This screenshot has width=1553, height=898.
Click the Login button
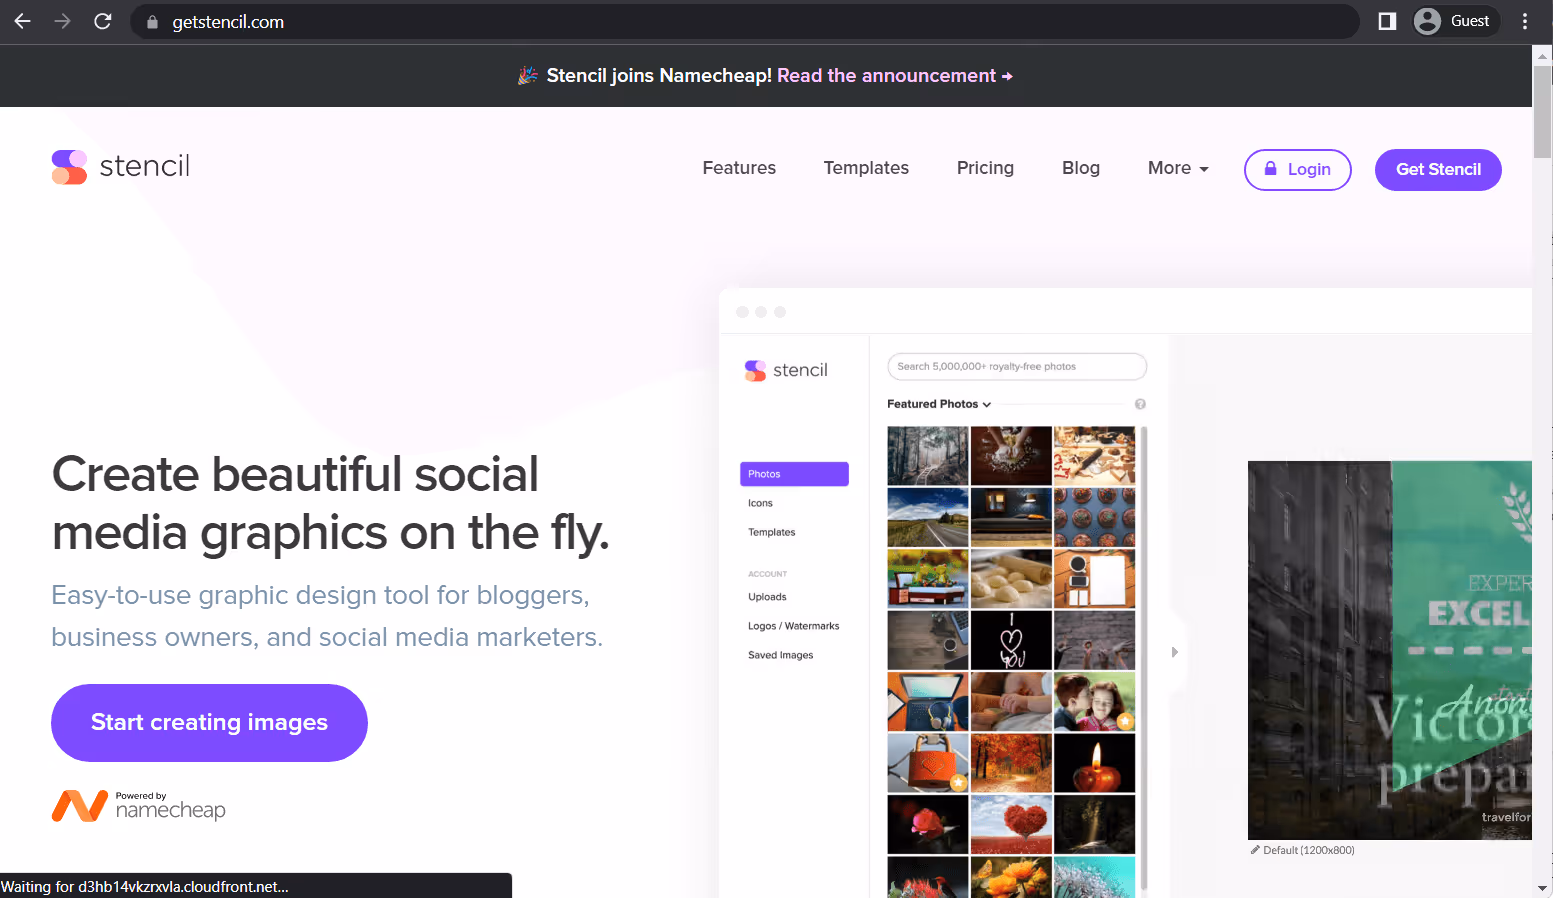(x=1298, y=169)
